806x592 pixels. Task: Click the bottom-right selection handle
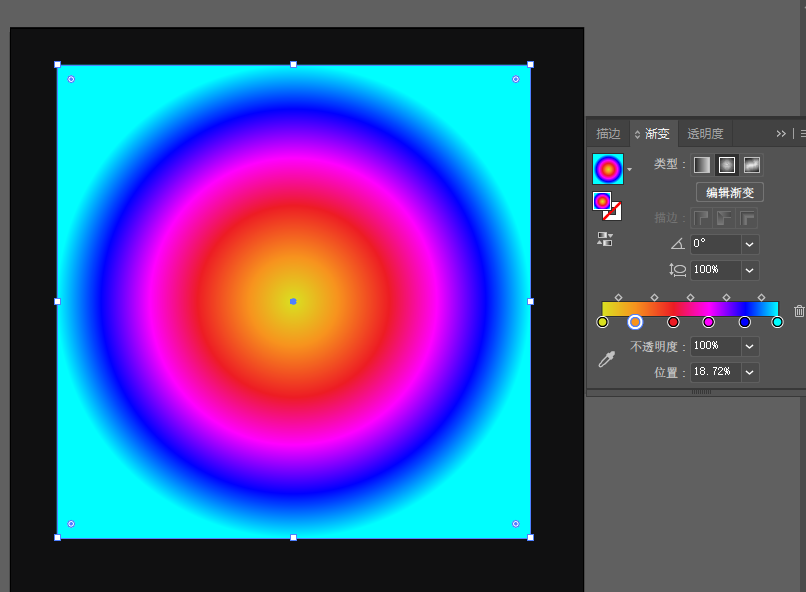click(x=530, y=538)
